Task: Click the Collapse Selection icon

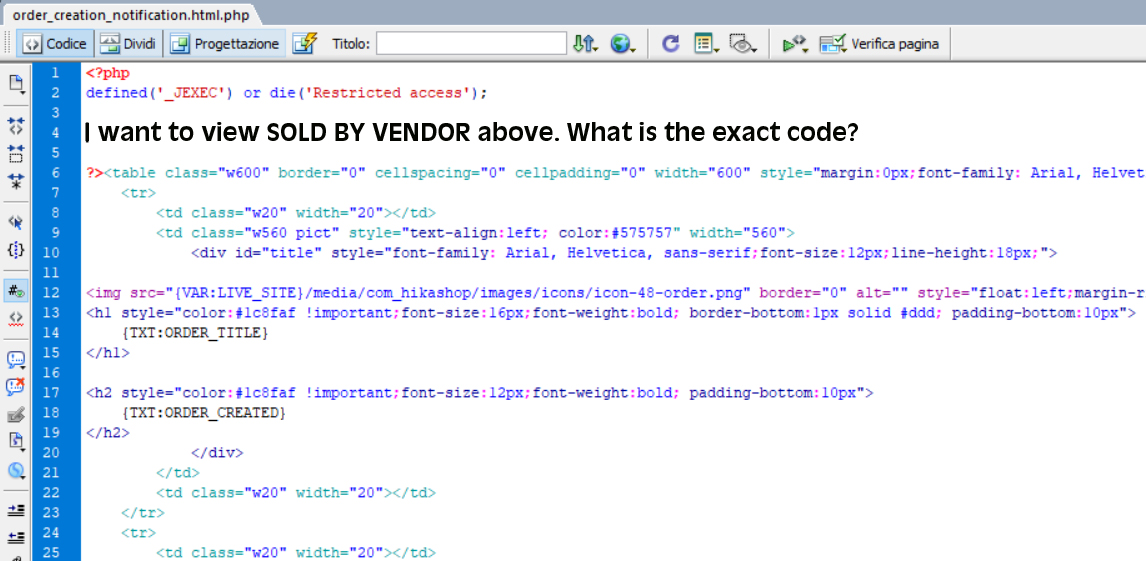Action: [x=15, y=152]
